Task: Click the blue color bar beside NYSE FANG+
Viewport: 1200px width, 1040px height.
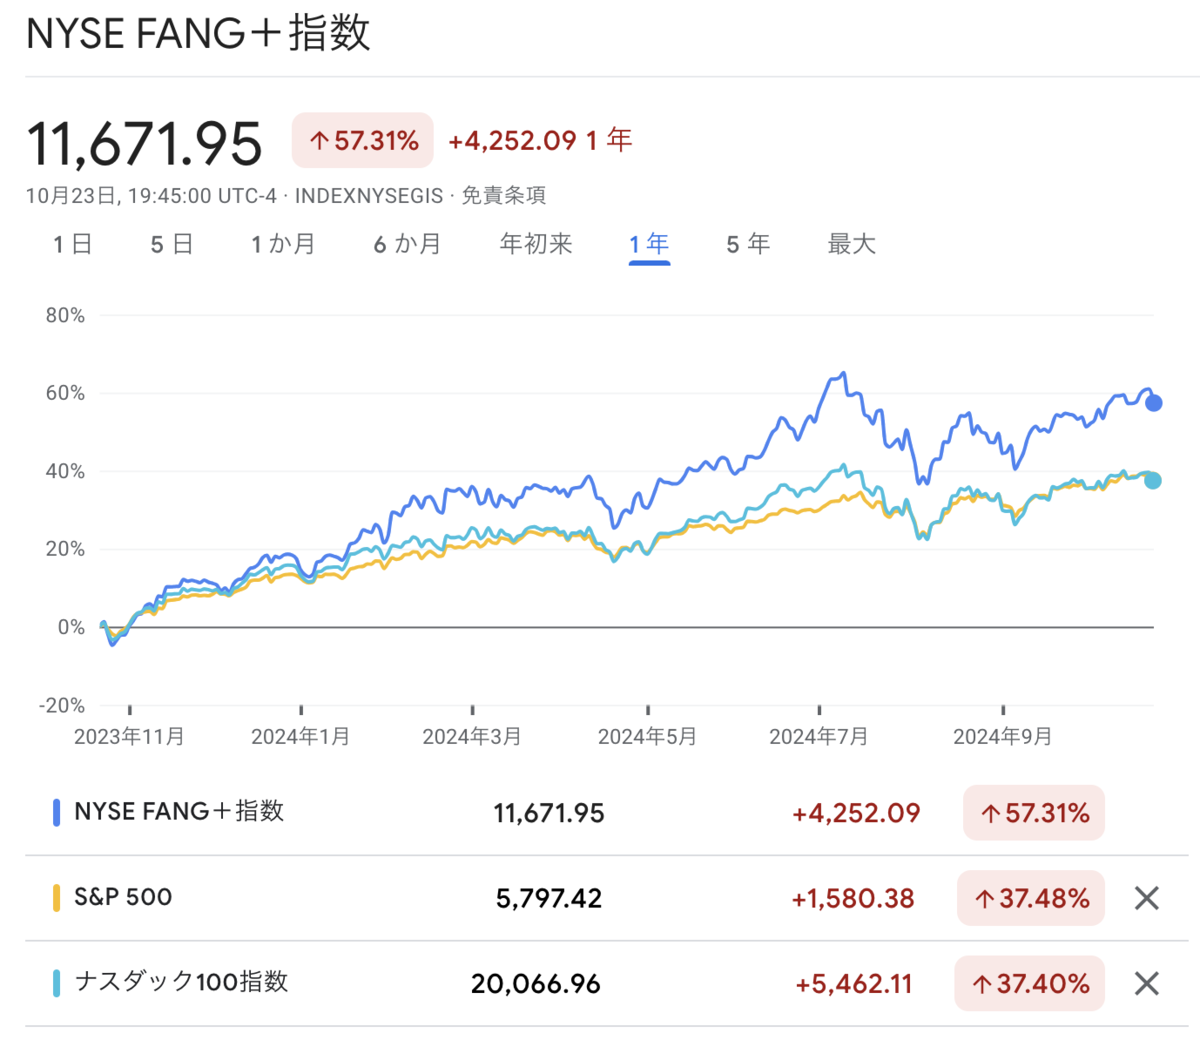Action: [x=56, y=811]
